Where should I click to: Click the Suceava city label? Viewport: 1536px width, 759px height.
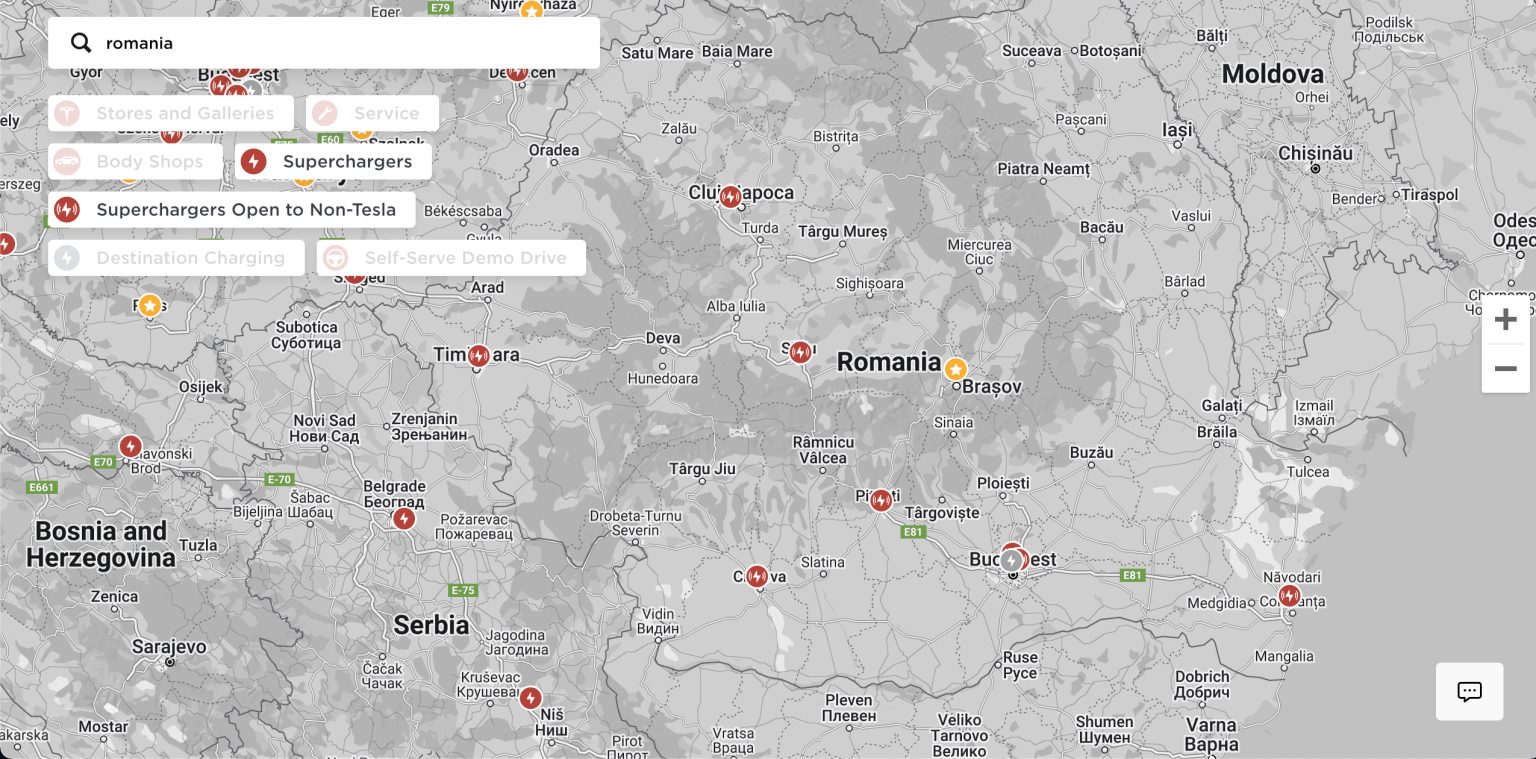[1031, 51]
